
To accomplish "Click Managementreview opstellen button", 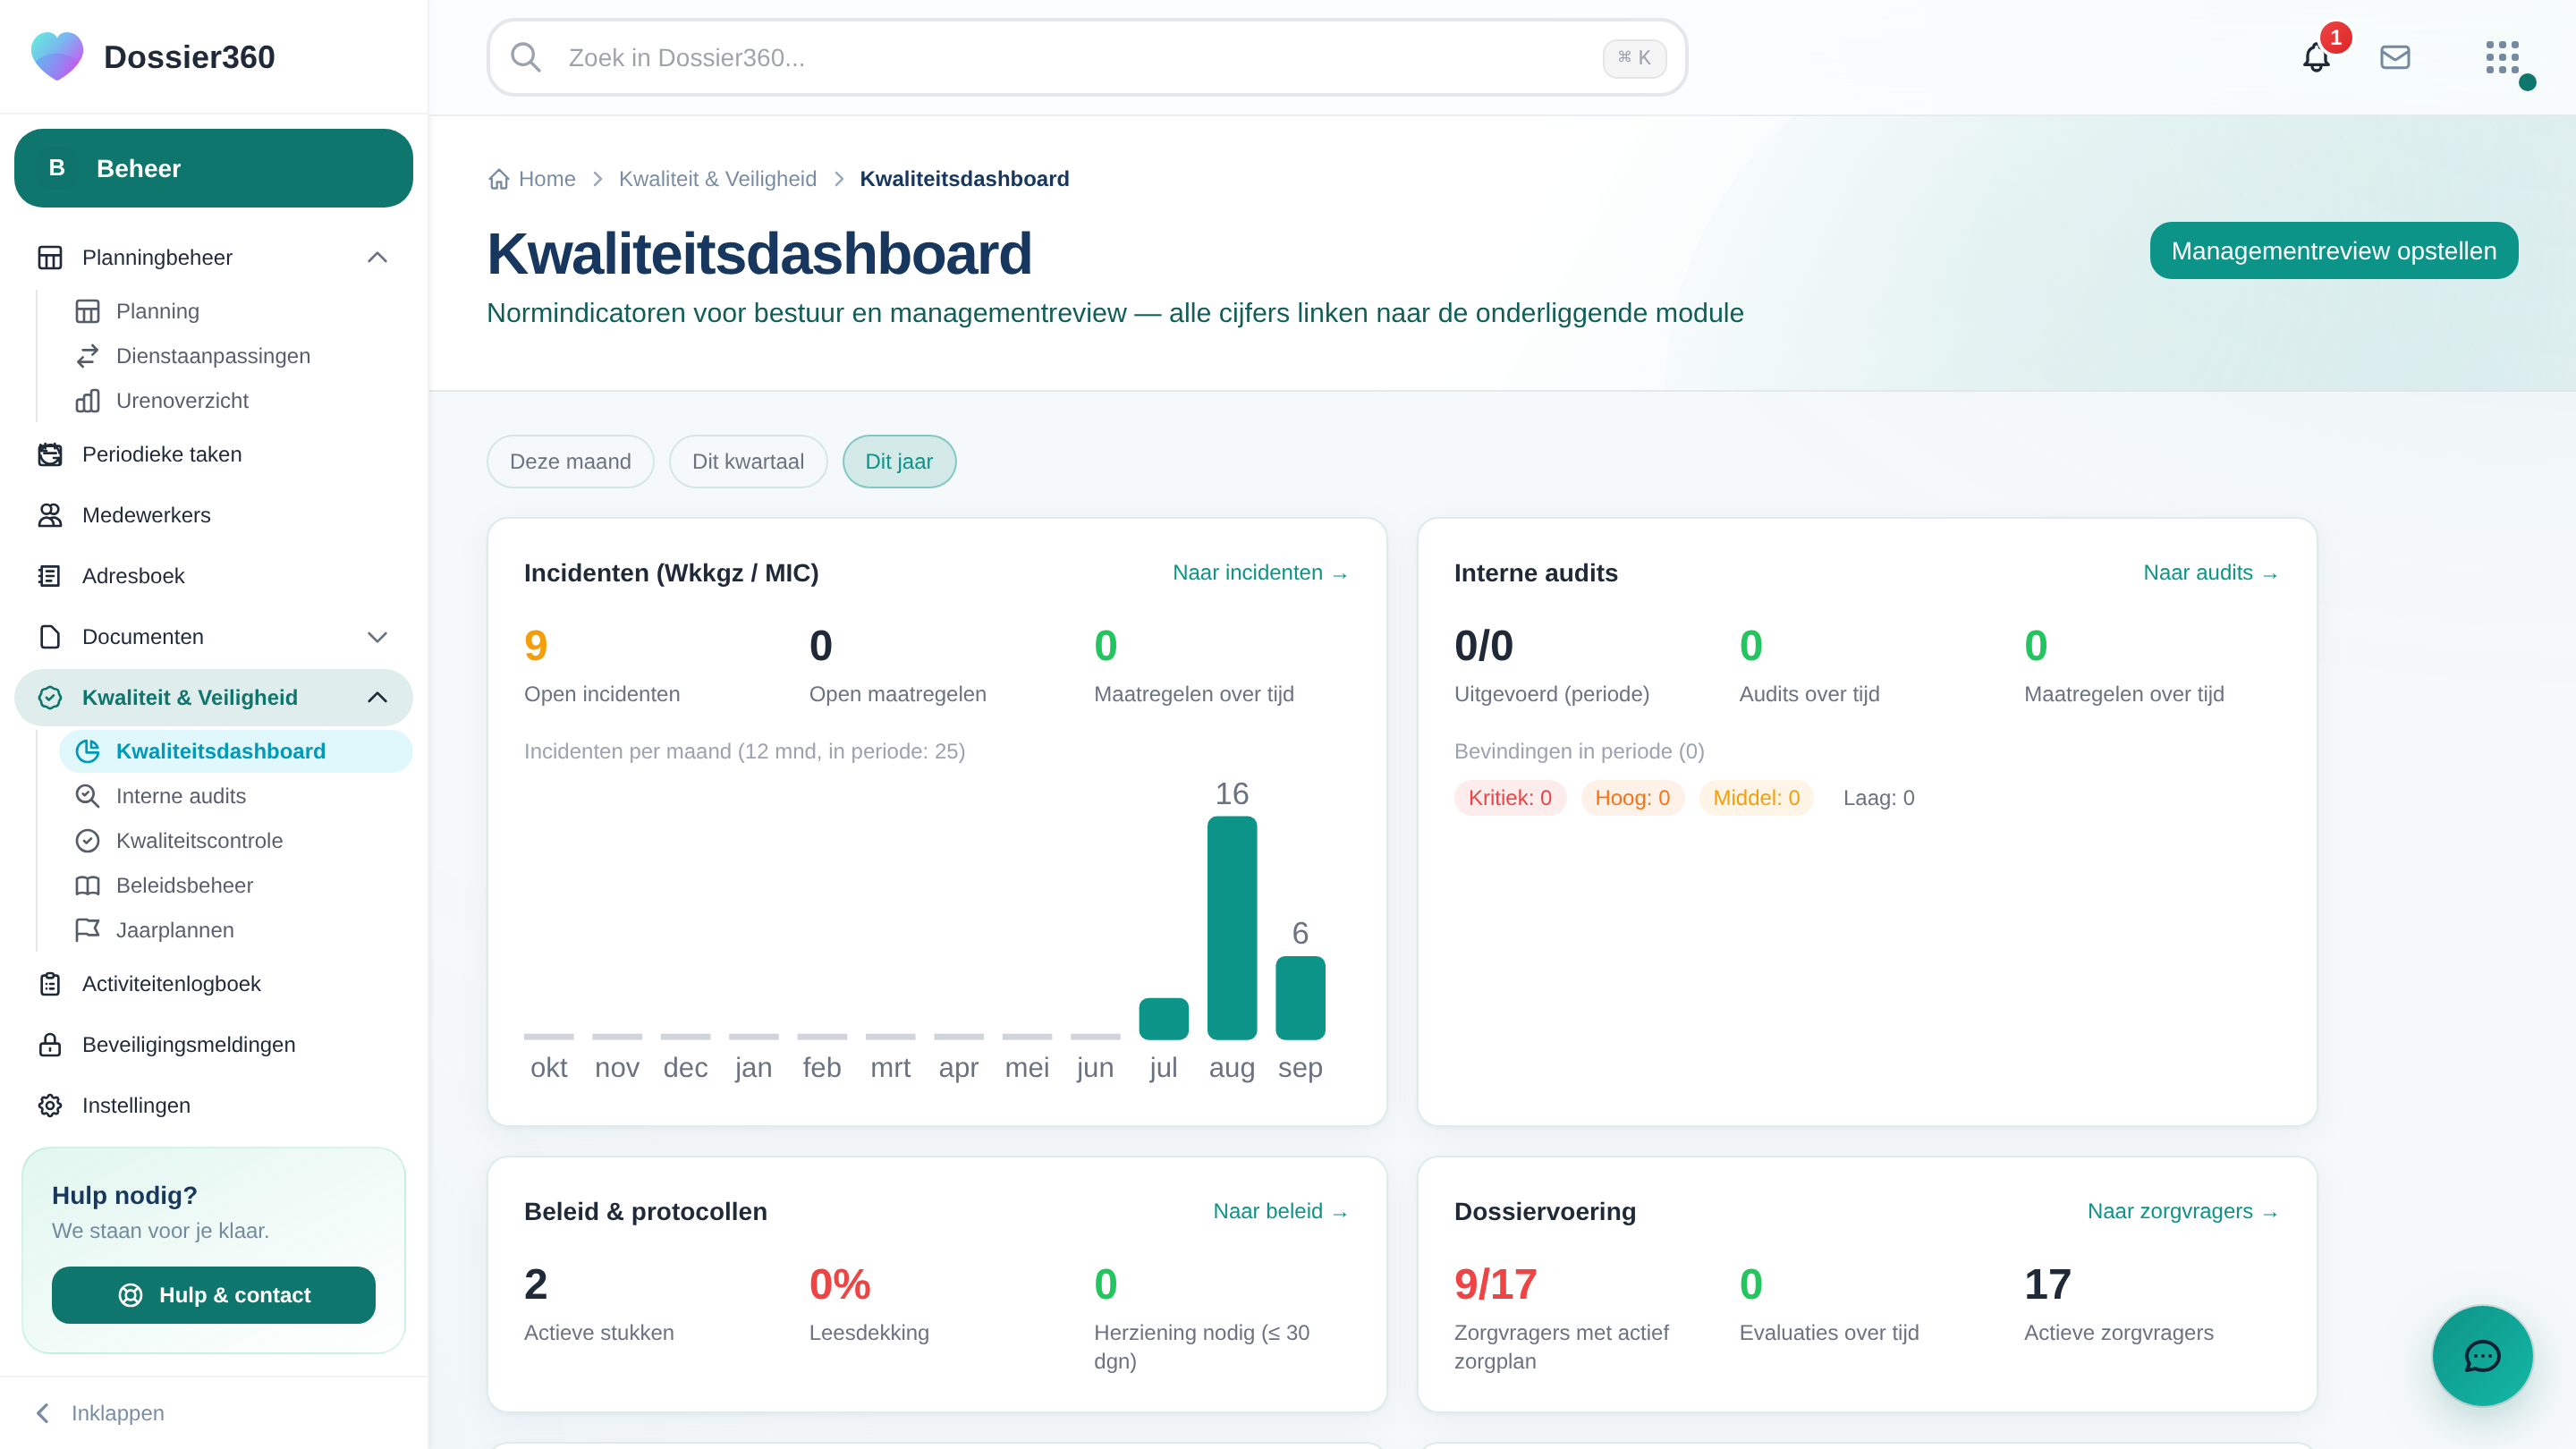I will point(2334,250).
